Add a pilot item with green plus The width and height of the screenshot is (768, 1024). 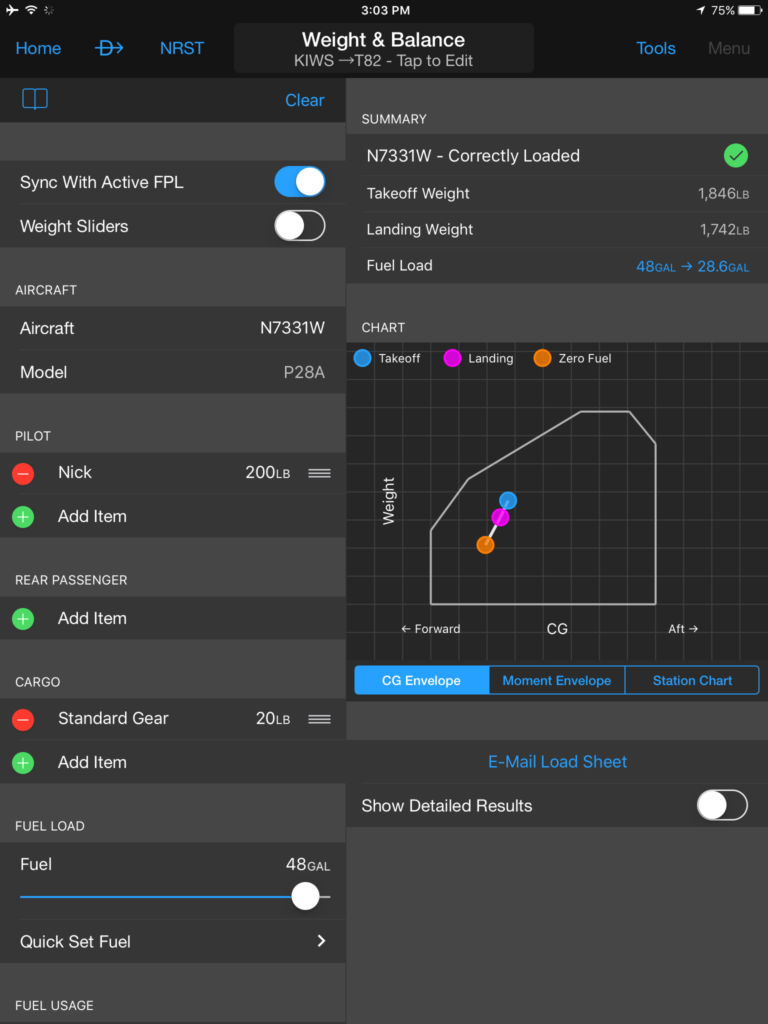(23, 517)
